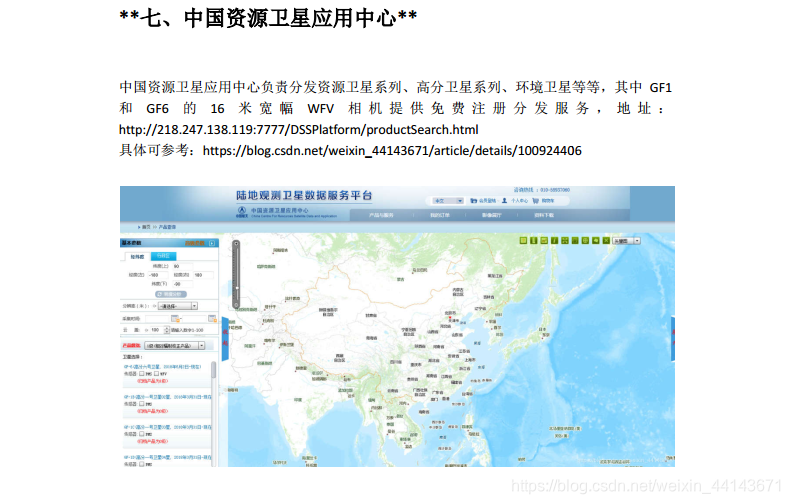Click the left longitude field showing -180

pyautogui.click(x=158, y=275)
